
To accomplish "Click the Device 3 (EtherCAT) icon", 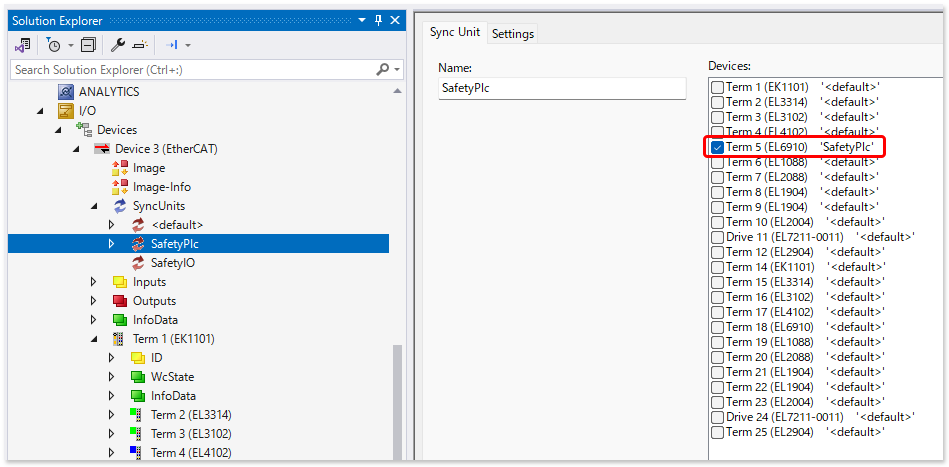I will tap(101, 149).
